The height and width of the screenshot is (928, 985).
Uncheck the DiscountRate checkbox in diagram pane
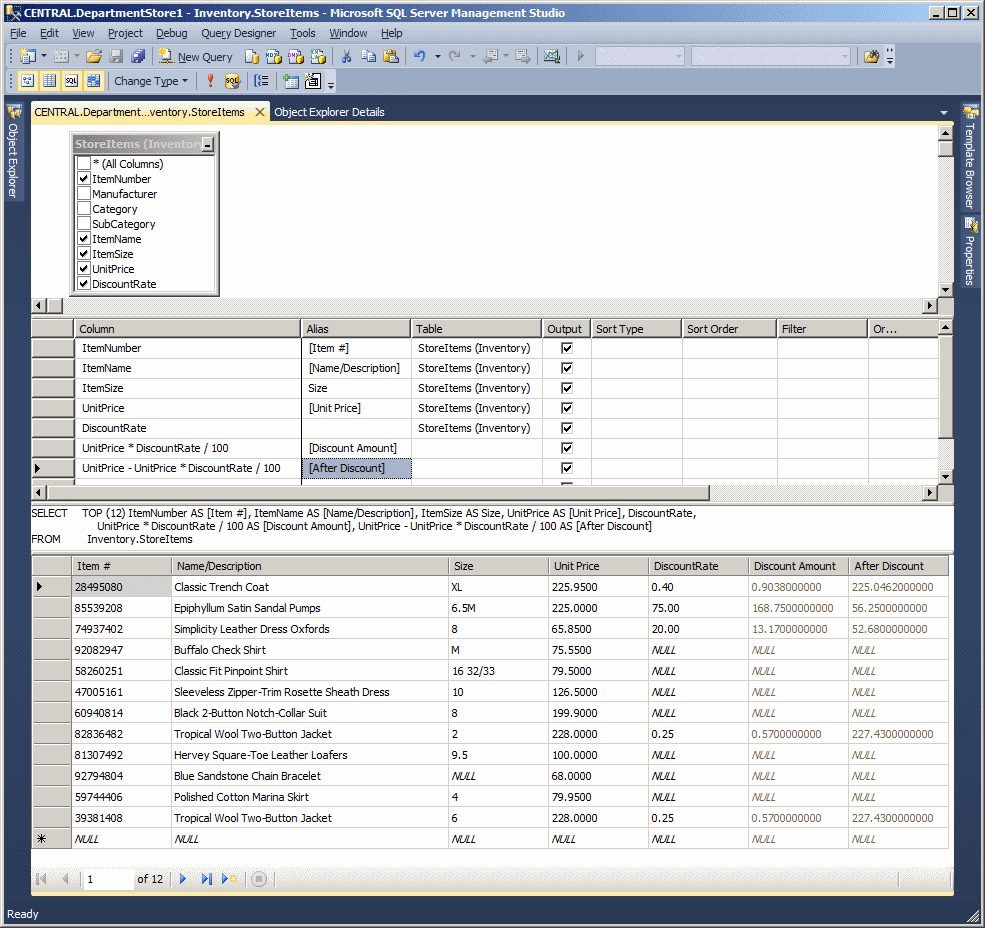pyautogui.click(x=84, y=283)
